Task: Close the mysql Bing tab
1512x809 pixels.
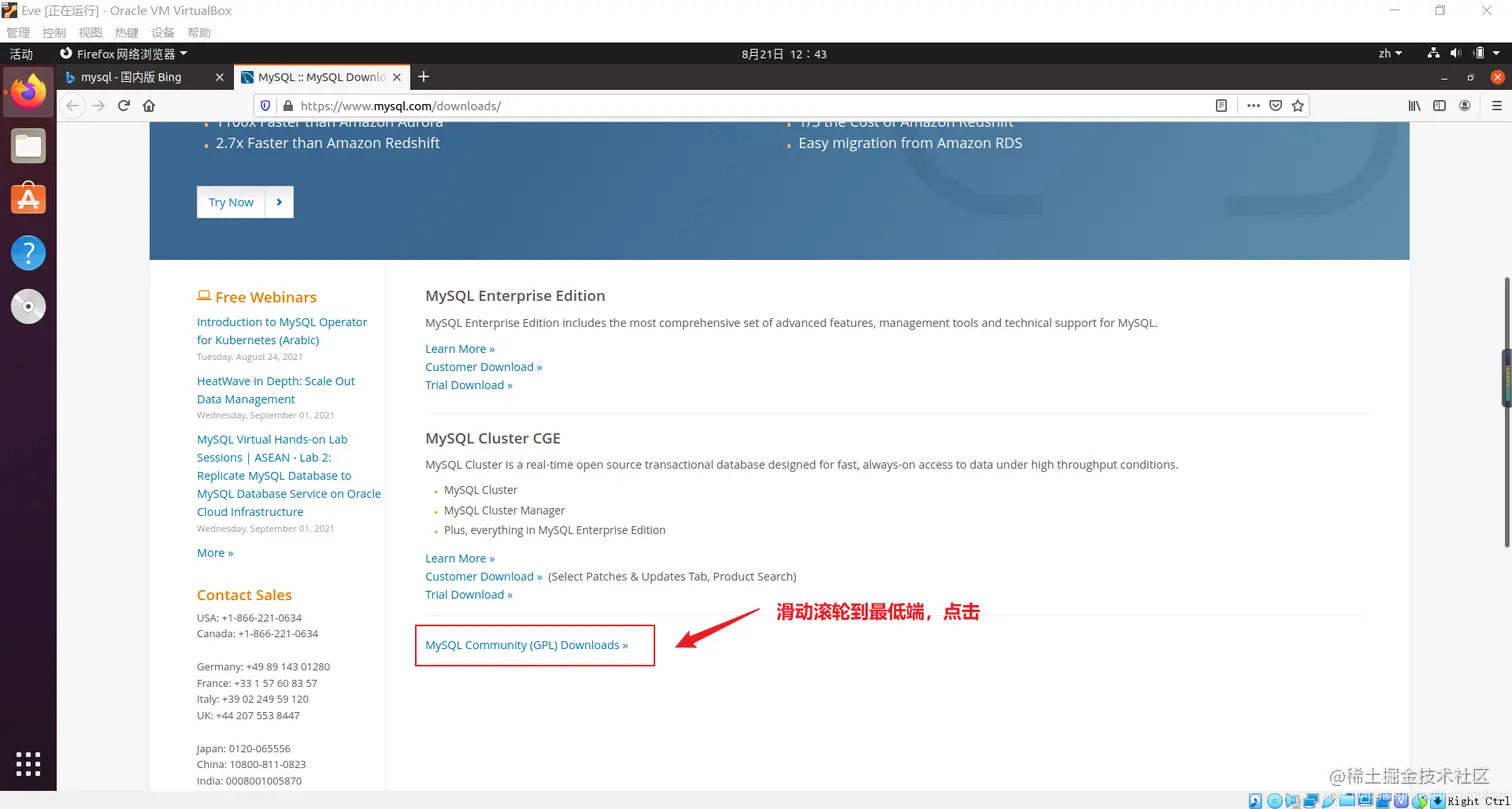Action: click(220, 77)
